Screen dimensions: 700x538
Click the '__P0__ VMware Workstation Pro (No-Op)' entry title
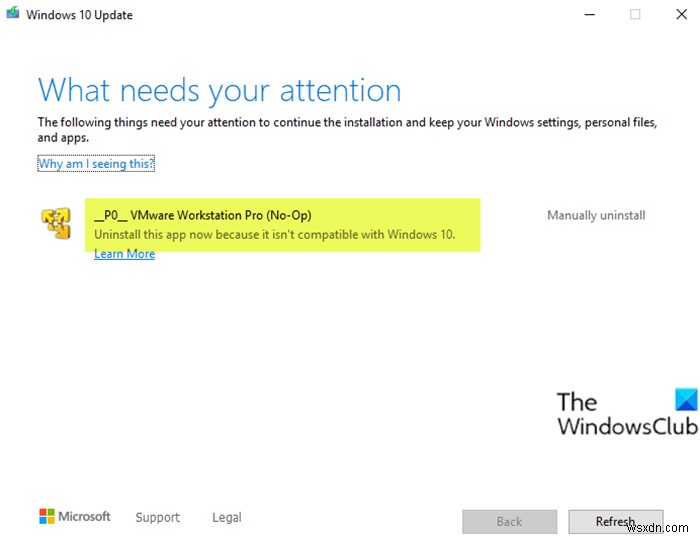point(203,215)
